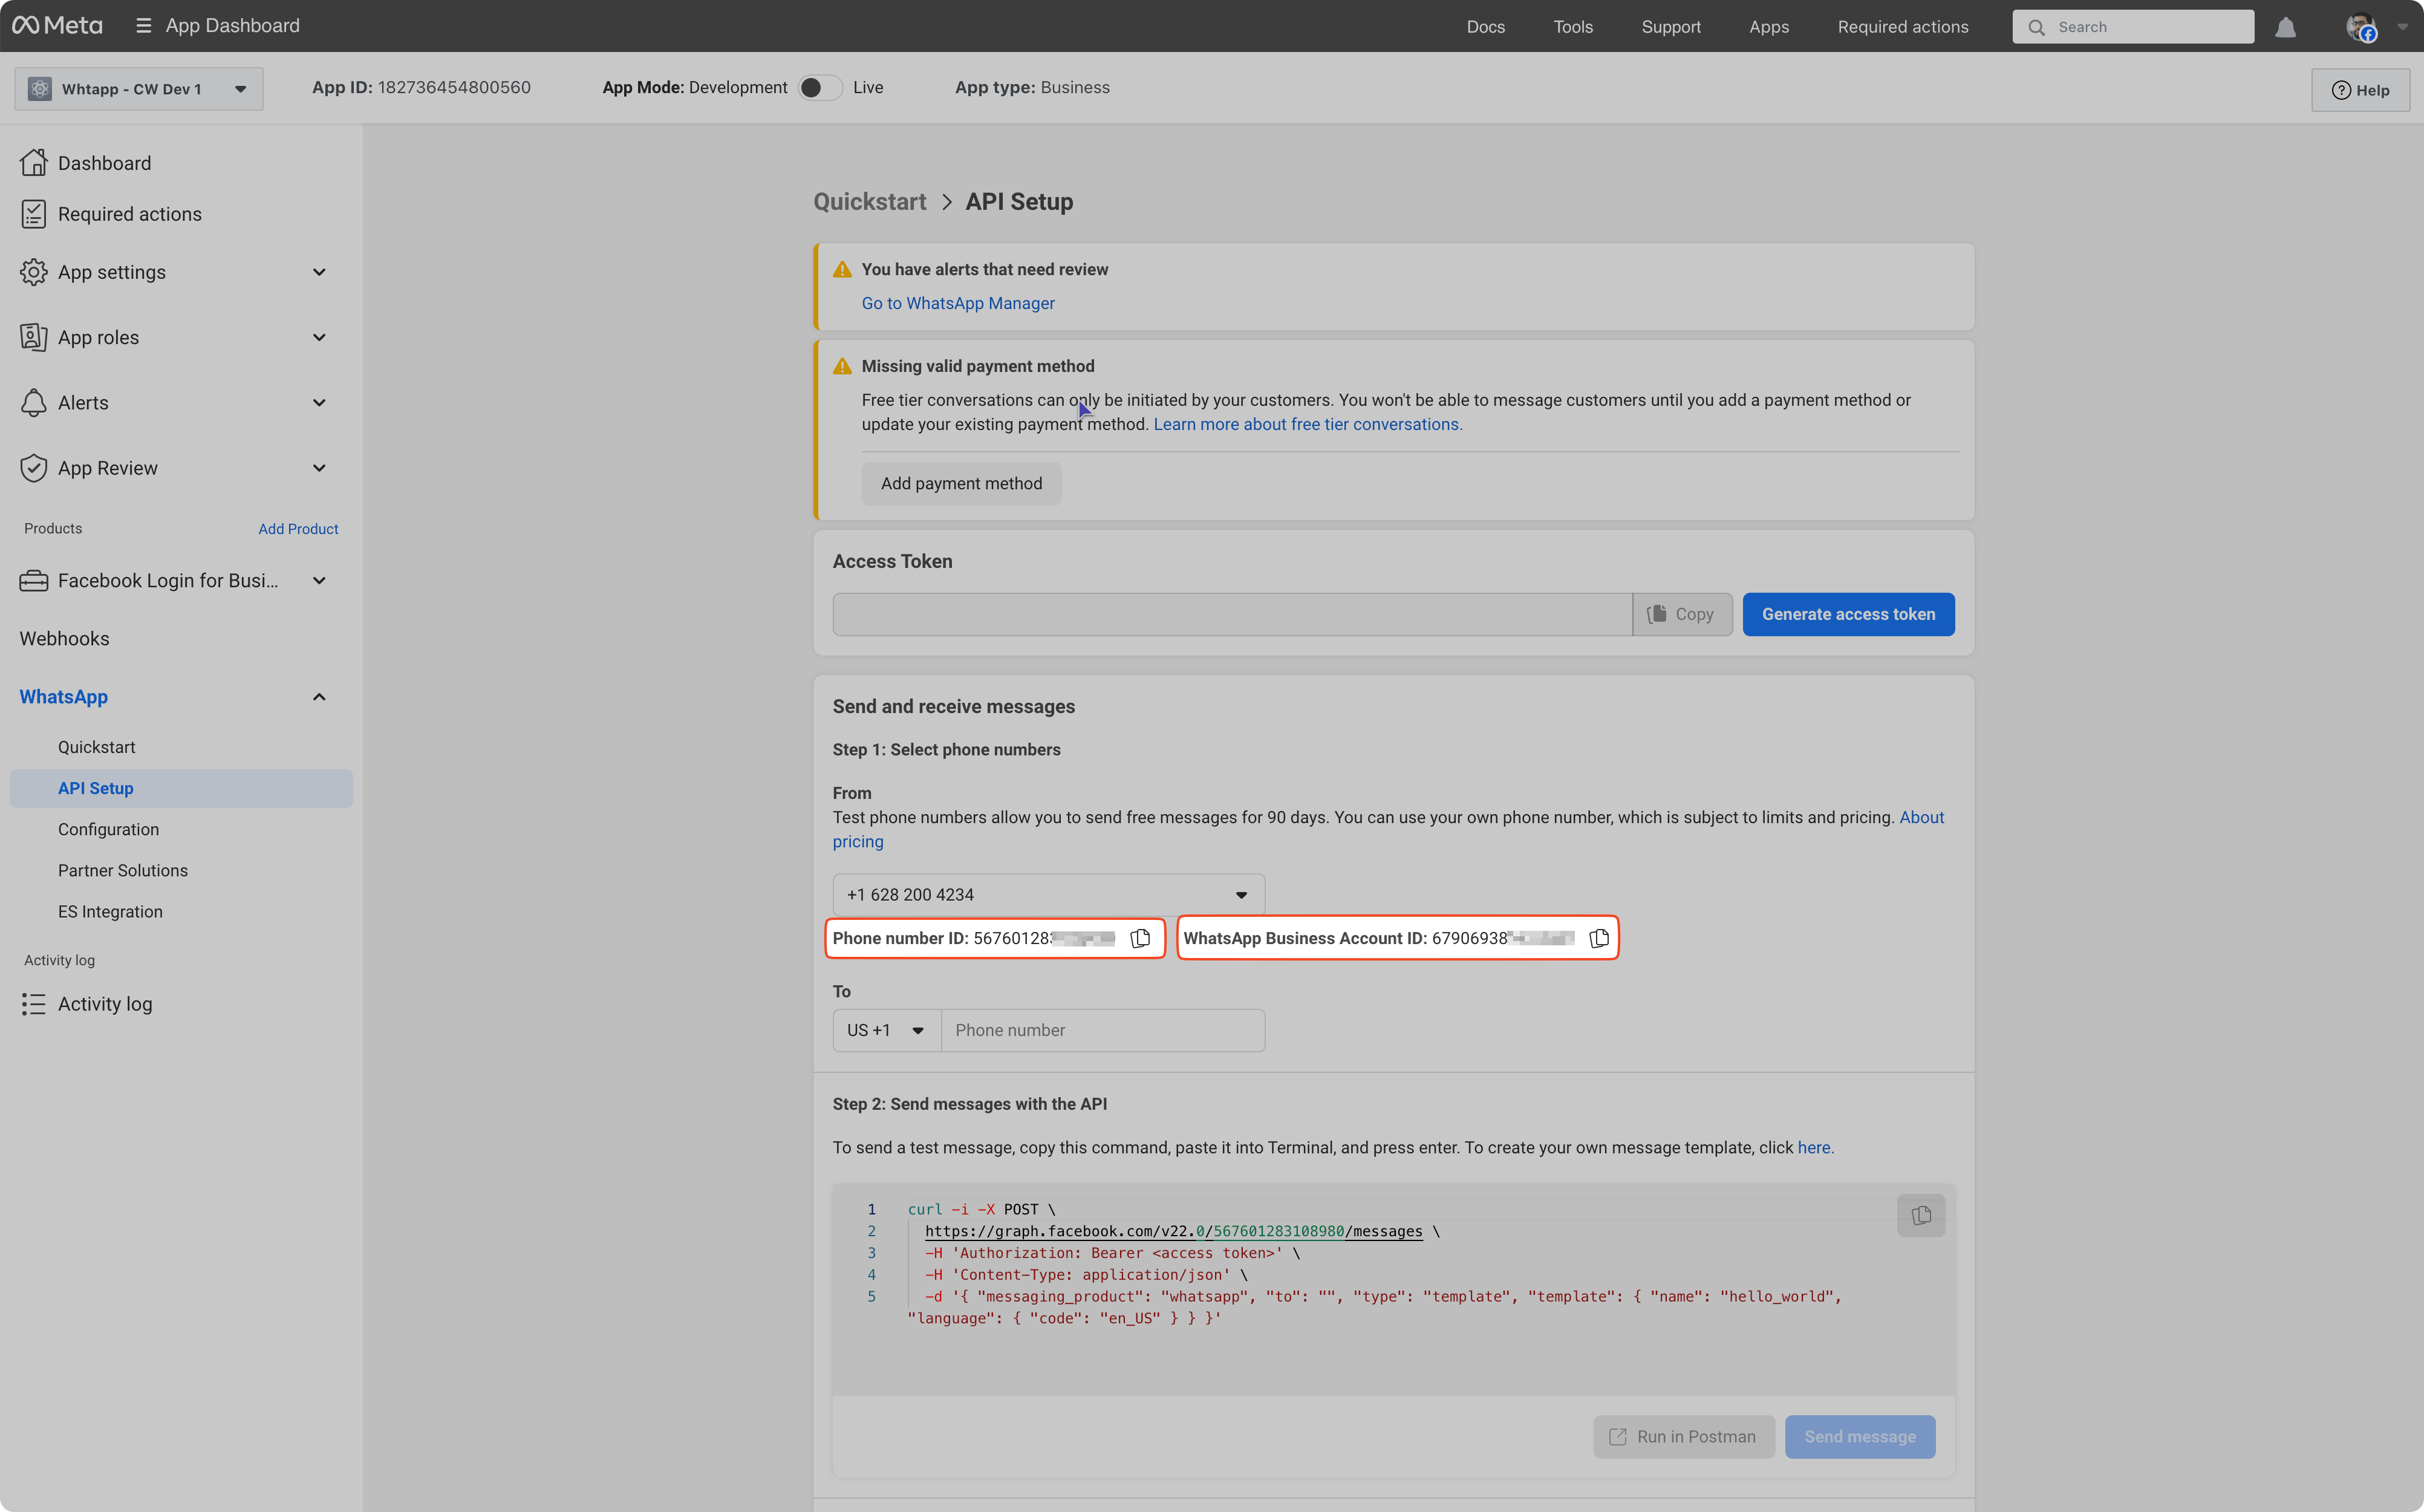
Task: Click the Run in Postman button
Action: point(1683,1437)
